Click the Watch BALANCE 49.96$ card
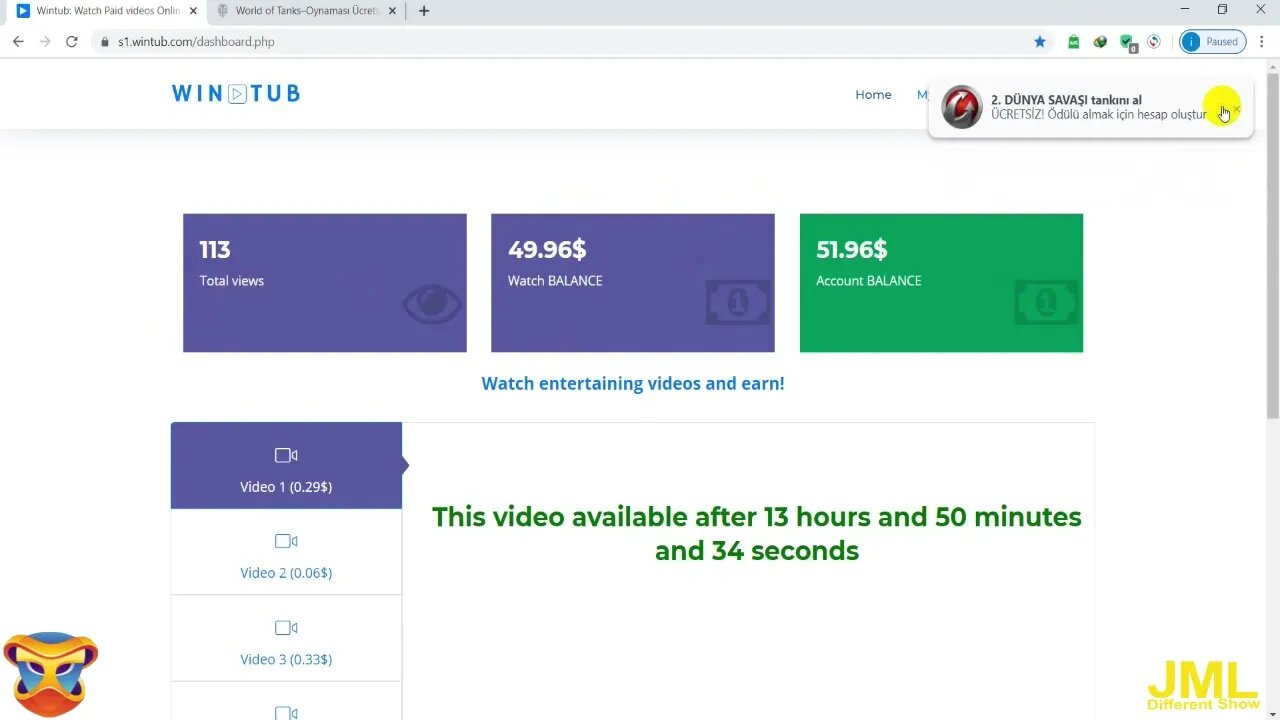Screen dimensions: 1280x720 pos(633,283)
